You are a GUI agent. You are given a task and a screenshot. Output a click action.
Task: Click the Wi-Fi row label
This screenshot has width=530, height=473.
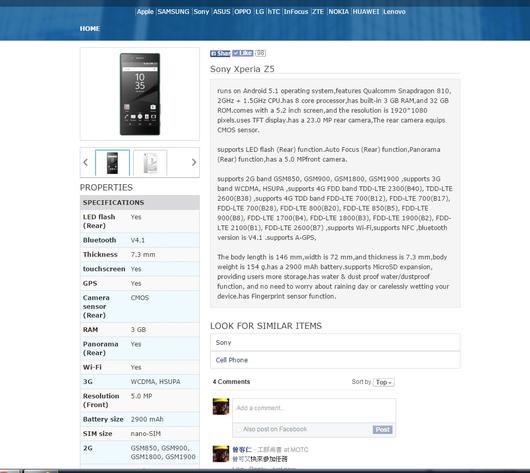(x=92, y=367)
